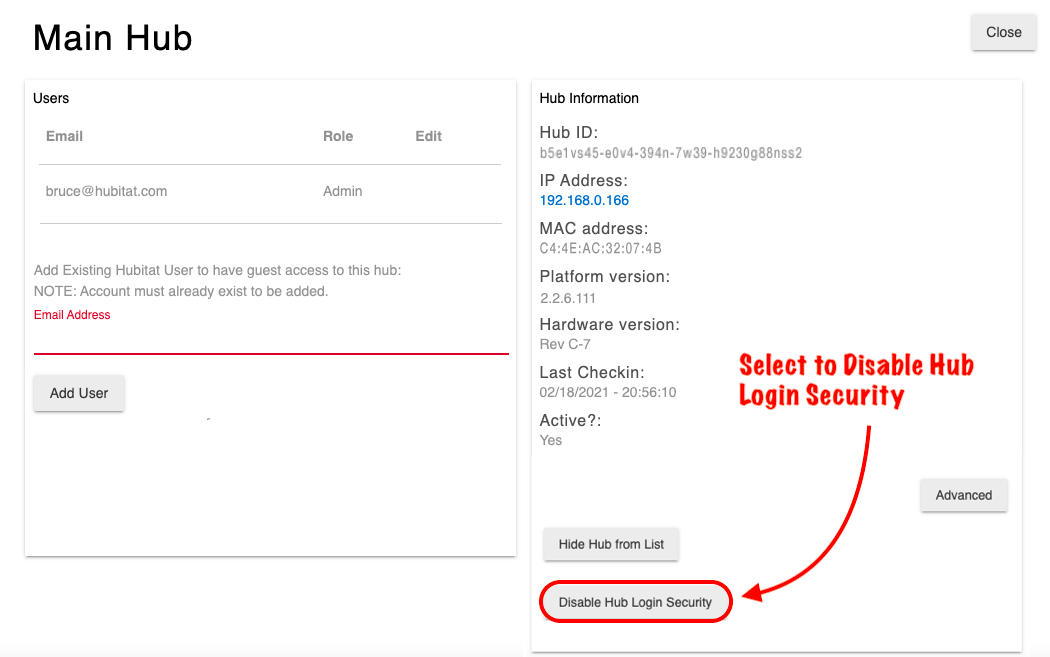Select the bruce@hubitat.com user entry
The image size is (1050, 657).
click(x=107, y=191)
